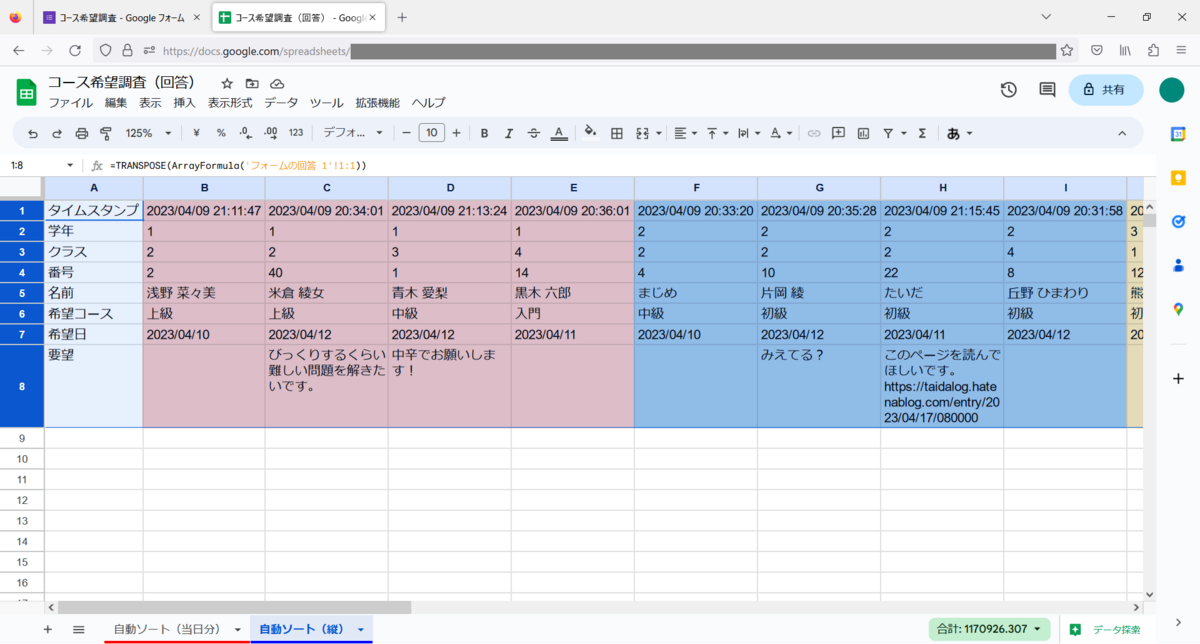1200x644 pixels.
Task: Open the comments panel from the header
Action: [1047, 90]
